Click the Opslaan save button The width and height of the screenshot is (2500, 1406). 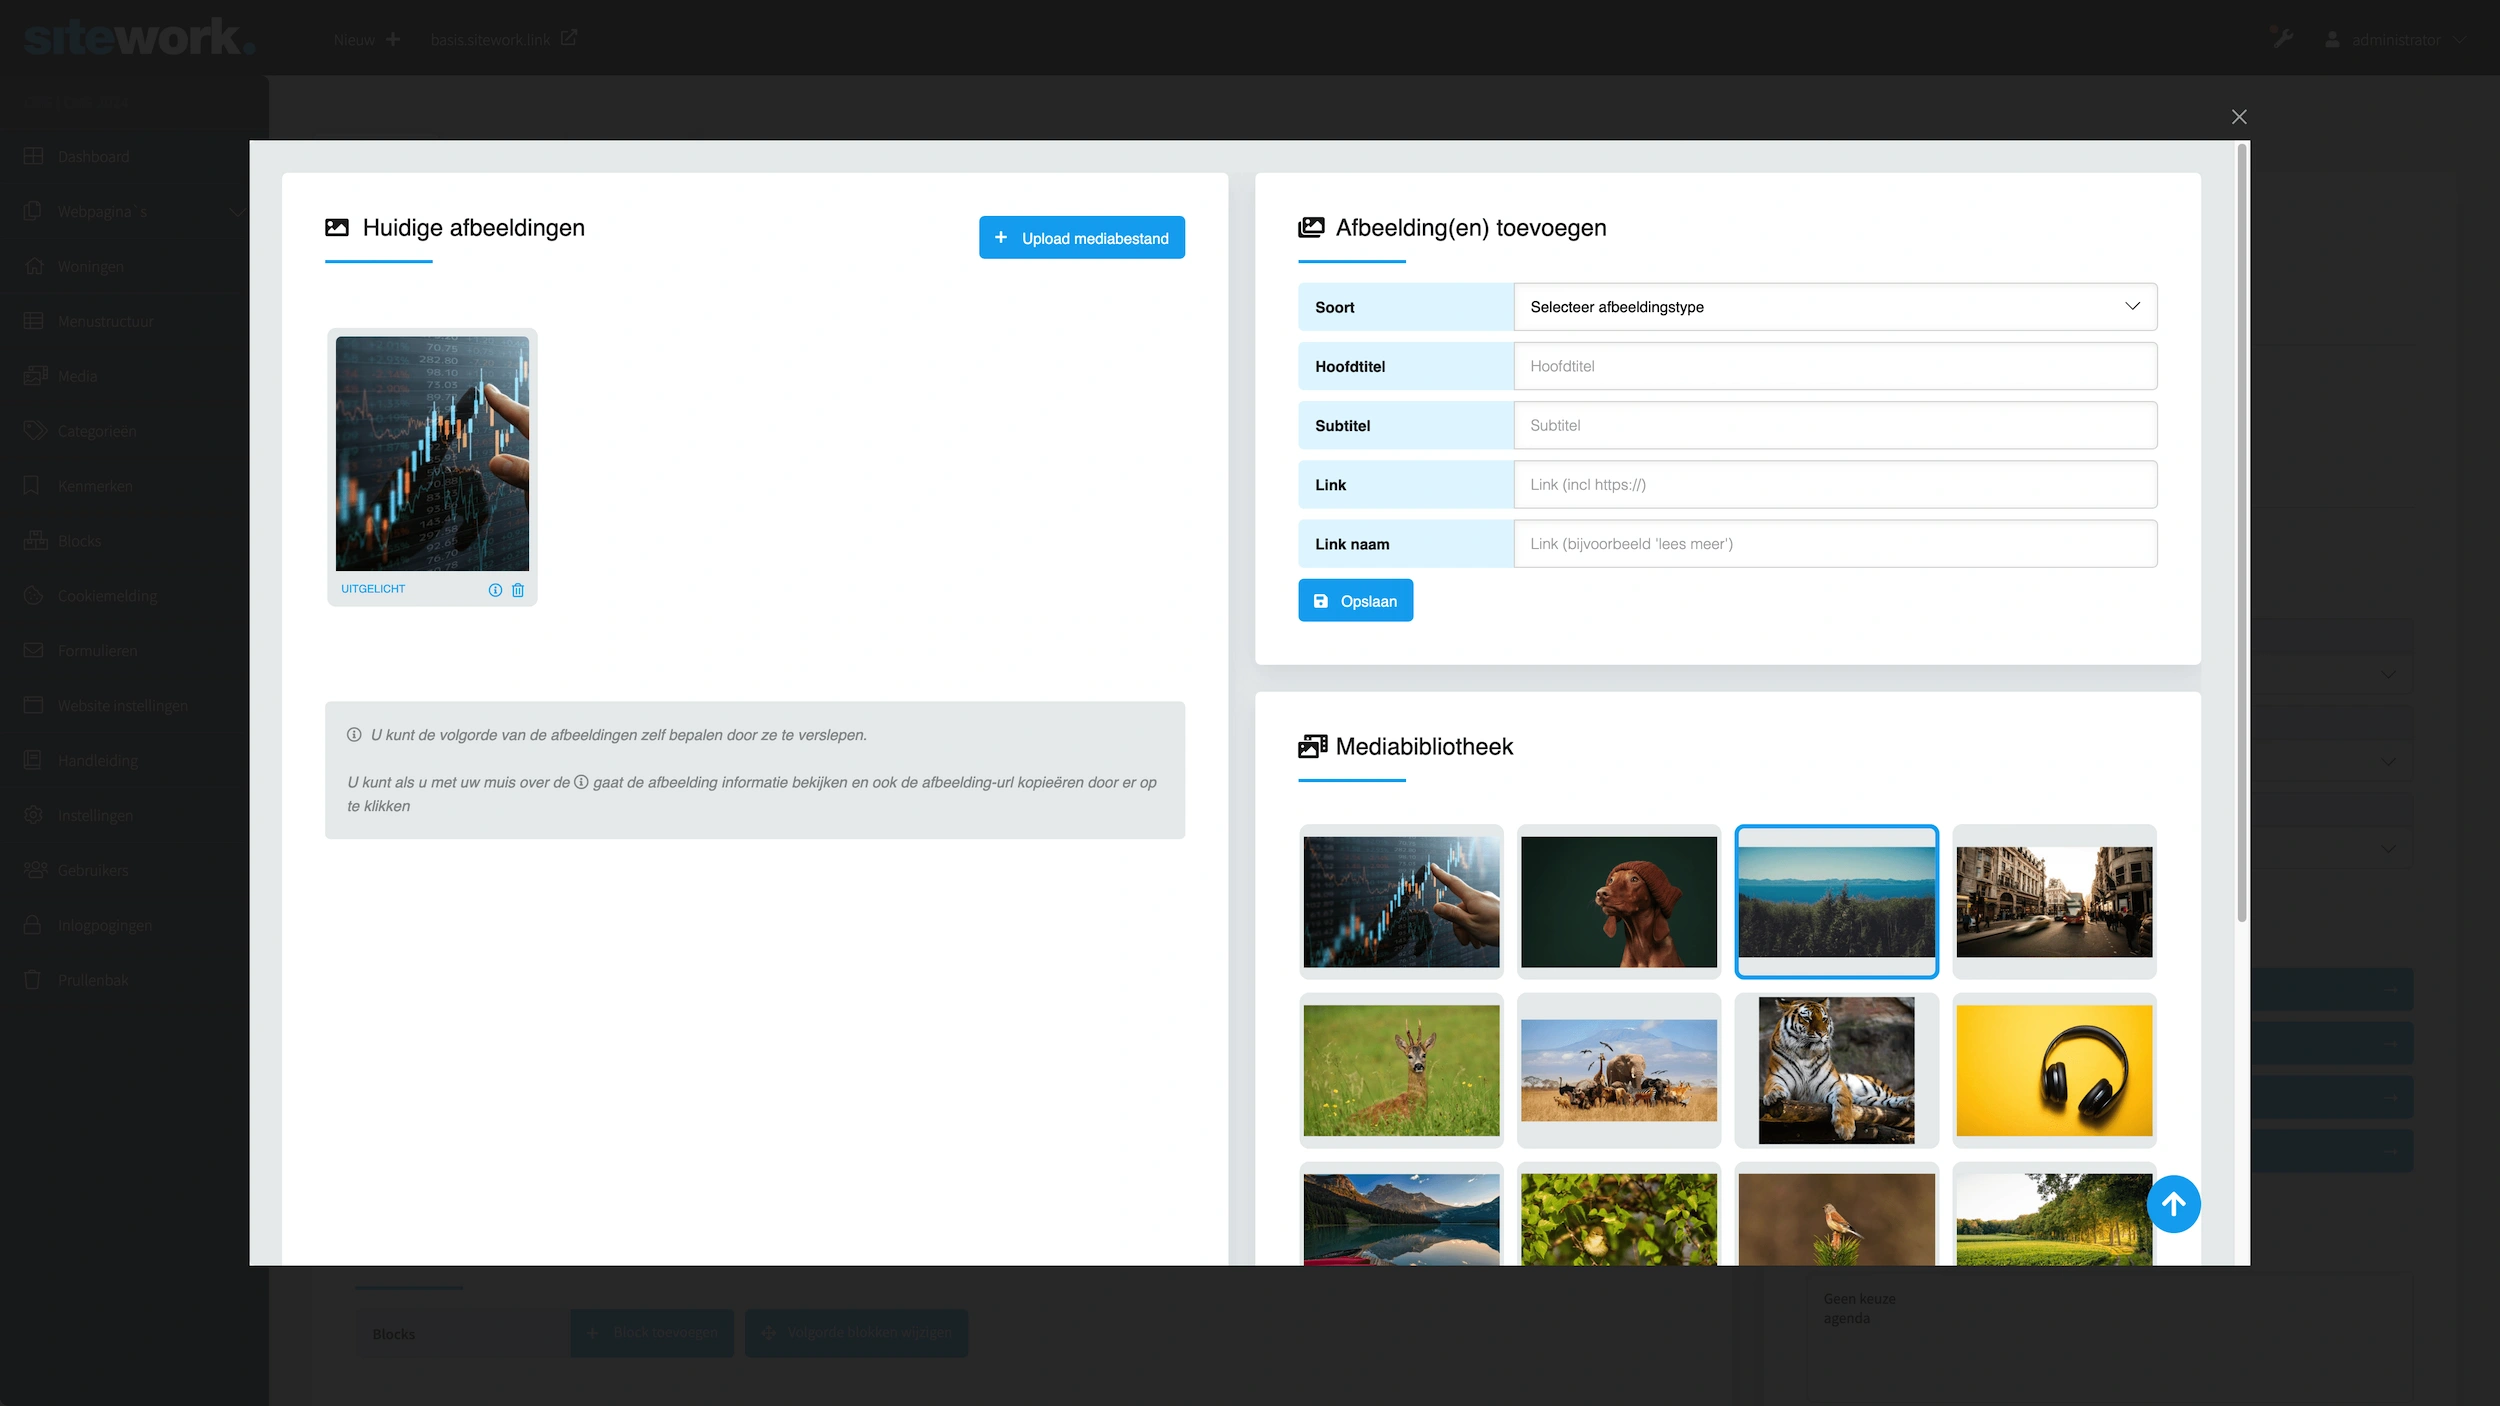(1355, 601)
